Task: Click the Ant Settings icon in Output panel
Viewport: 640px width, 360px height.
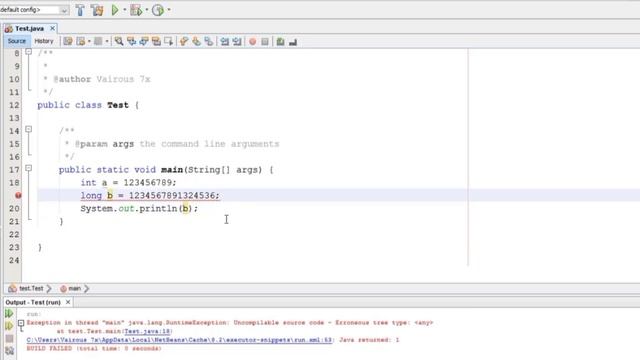Action: click(x=9, y=351)
